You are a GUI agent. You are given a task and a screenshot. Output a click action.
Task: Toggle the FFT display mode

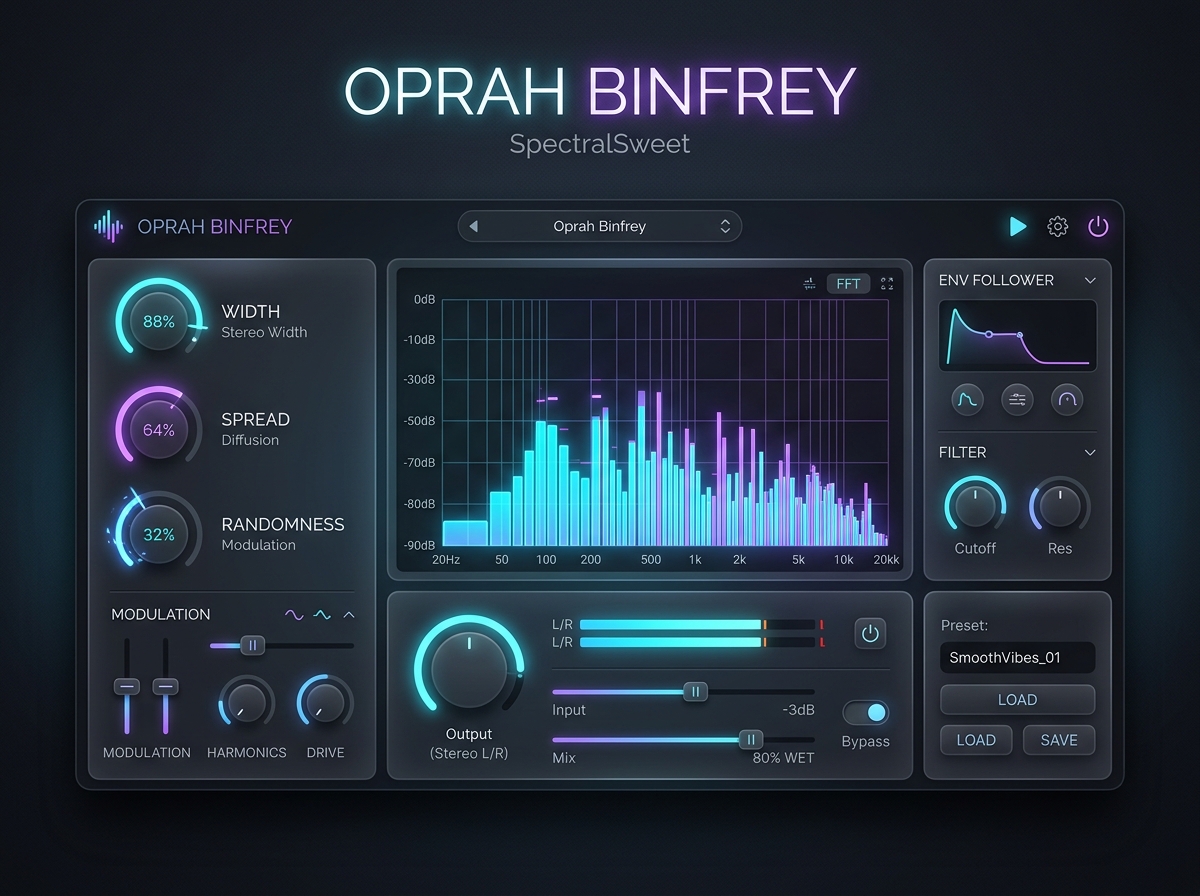pos(848,284)
